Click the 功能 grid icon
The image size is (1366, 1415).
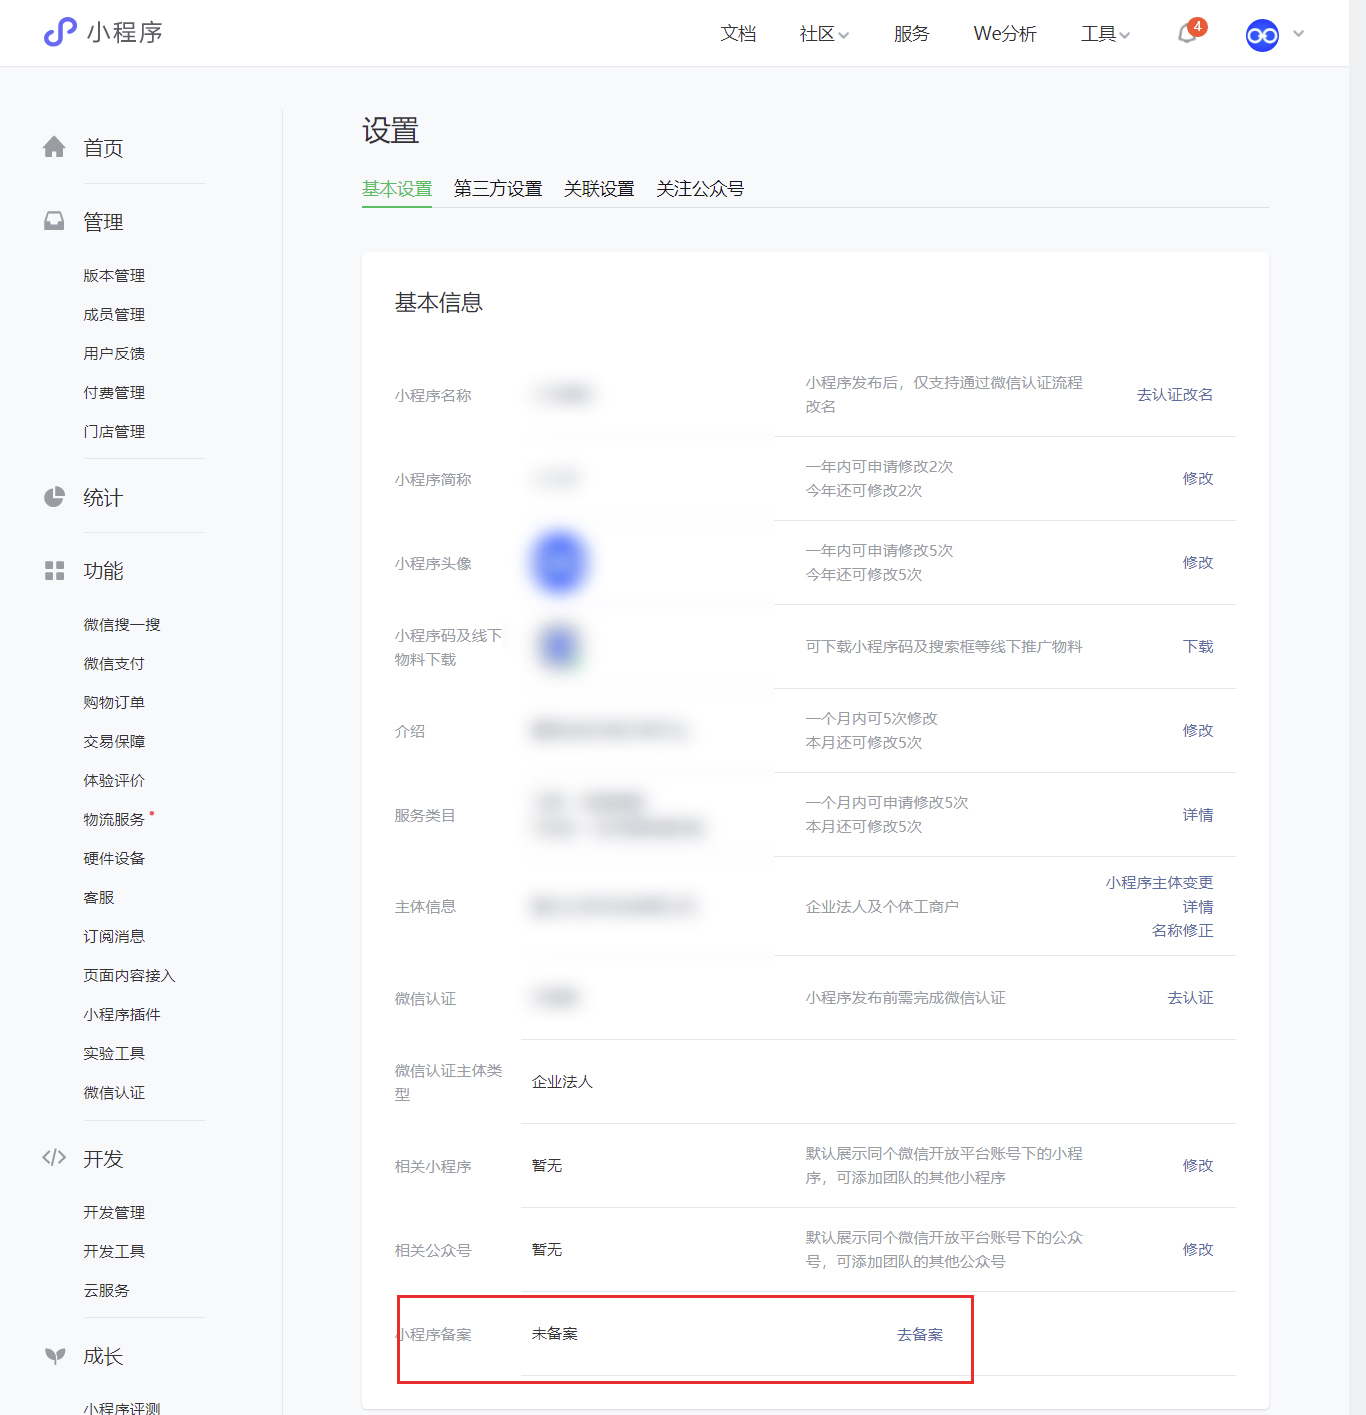click(54, 571)
